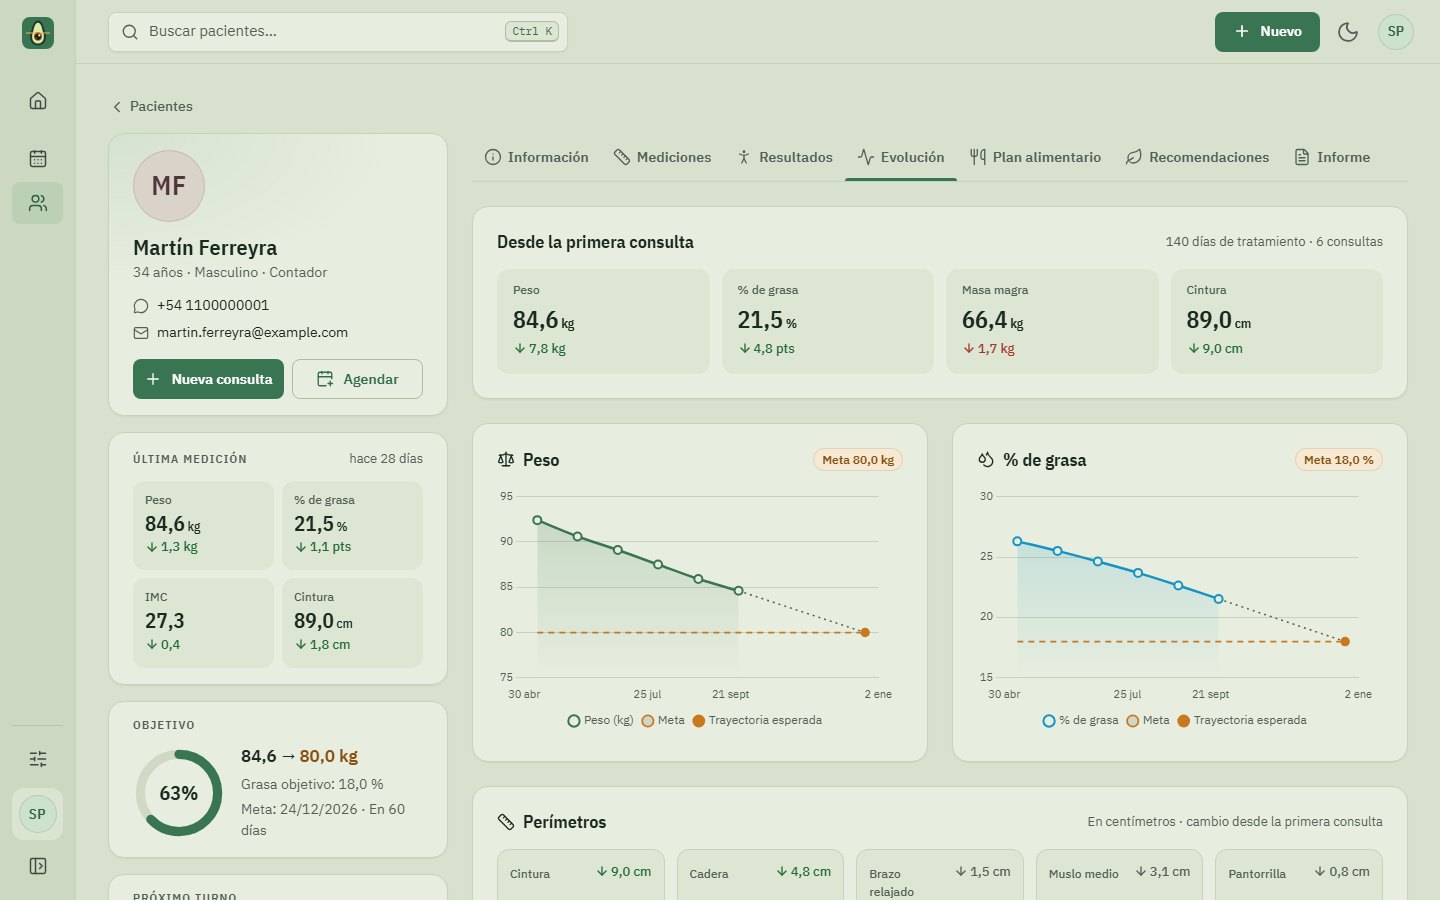The width and height of the screenshot is (1440, 900).
Task: Go back to Pacientes list
Action: click(x=152, y=106)
